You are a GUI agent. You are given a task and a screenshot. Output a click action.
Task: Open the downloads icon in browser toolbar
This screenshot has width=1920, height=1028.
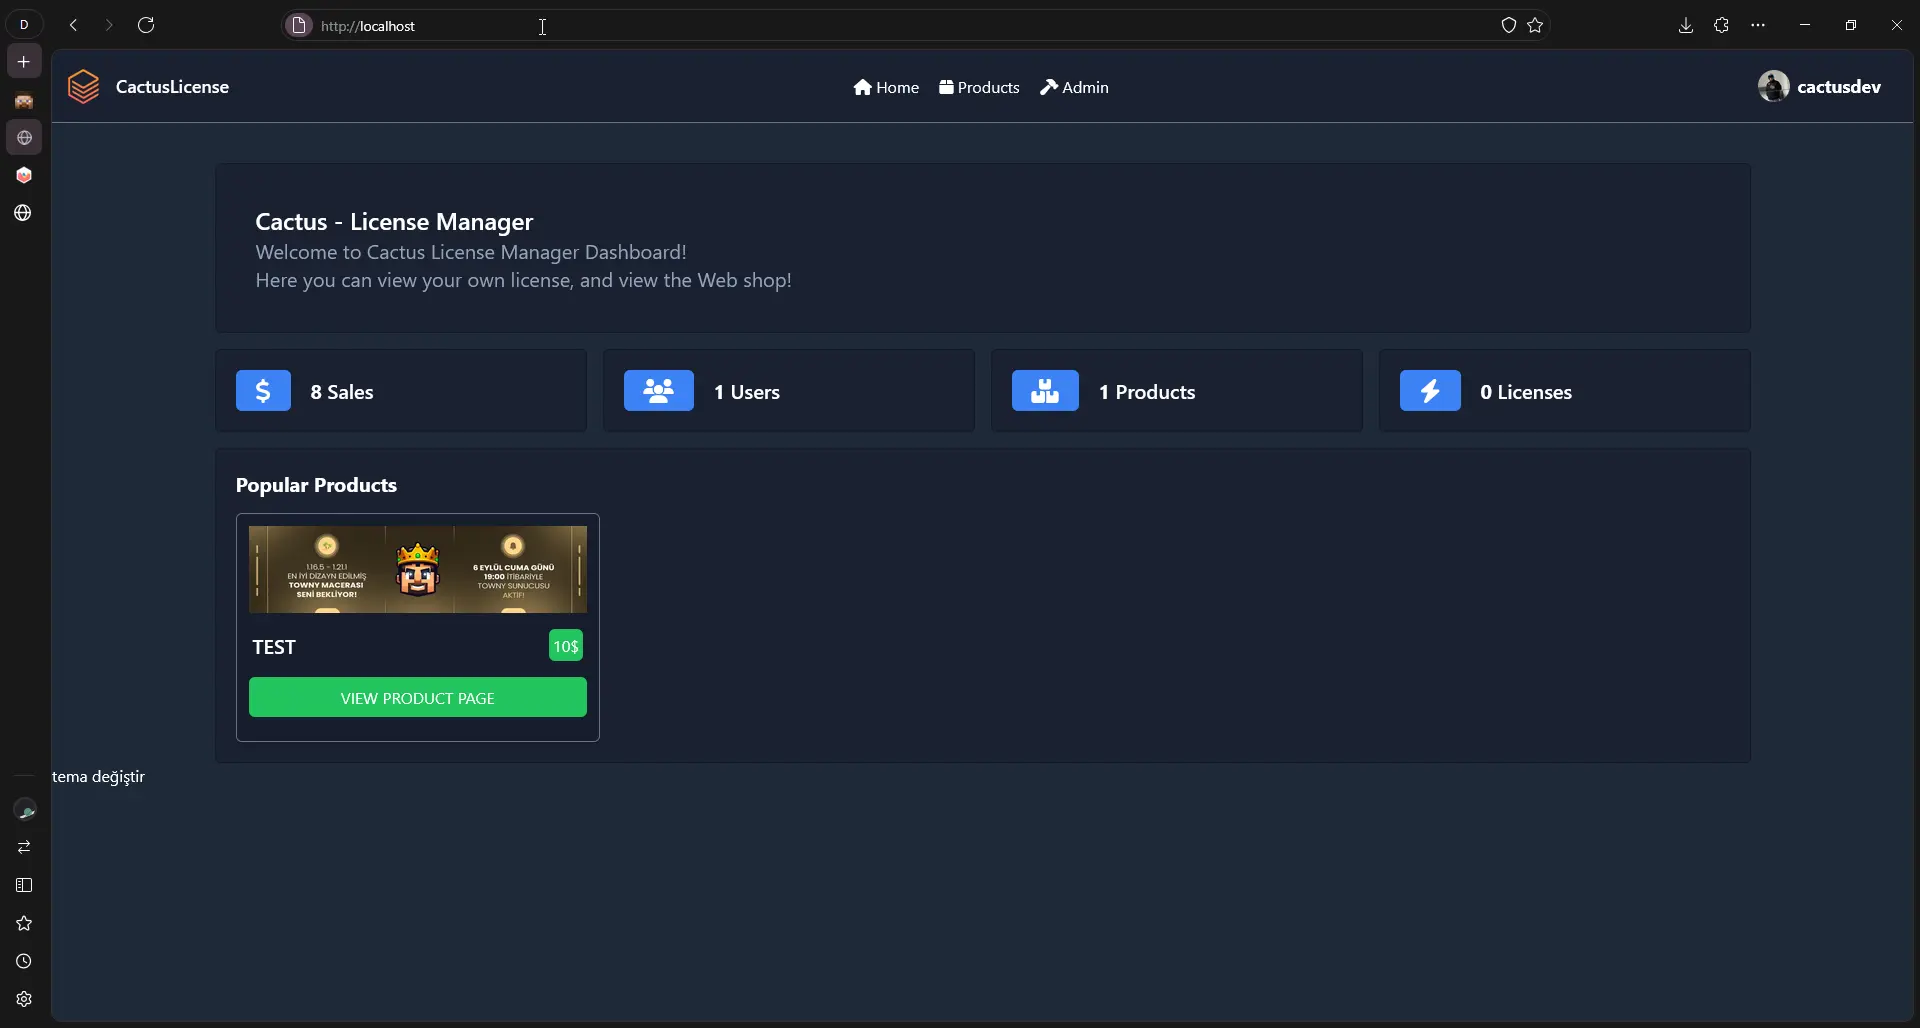coord(1686,26)
